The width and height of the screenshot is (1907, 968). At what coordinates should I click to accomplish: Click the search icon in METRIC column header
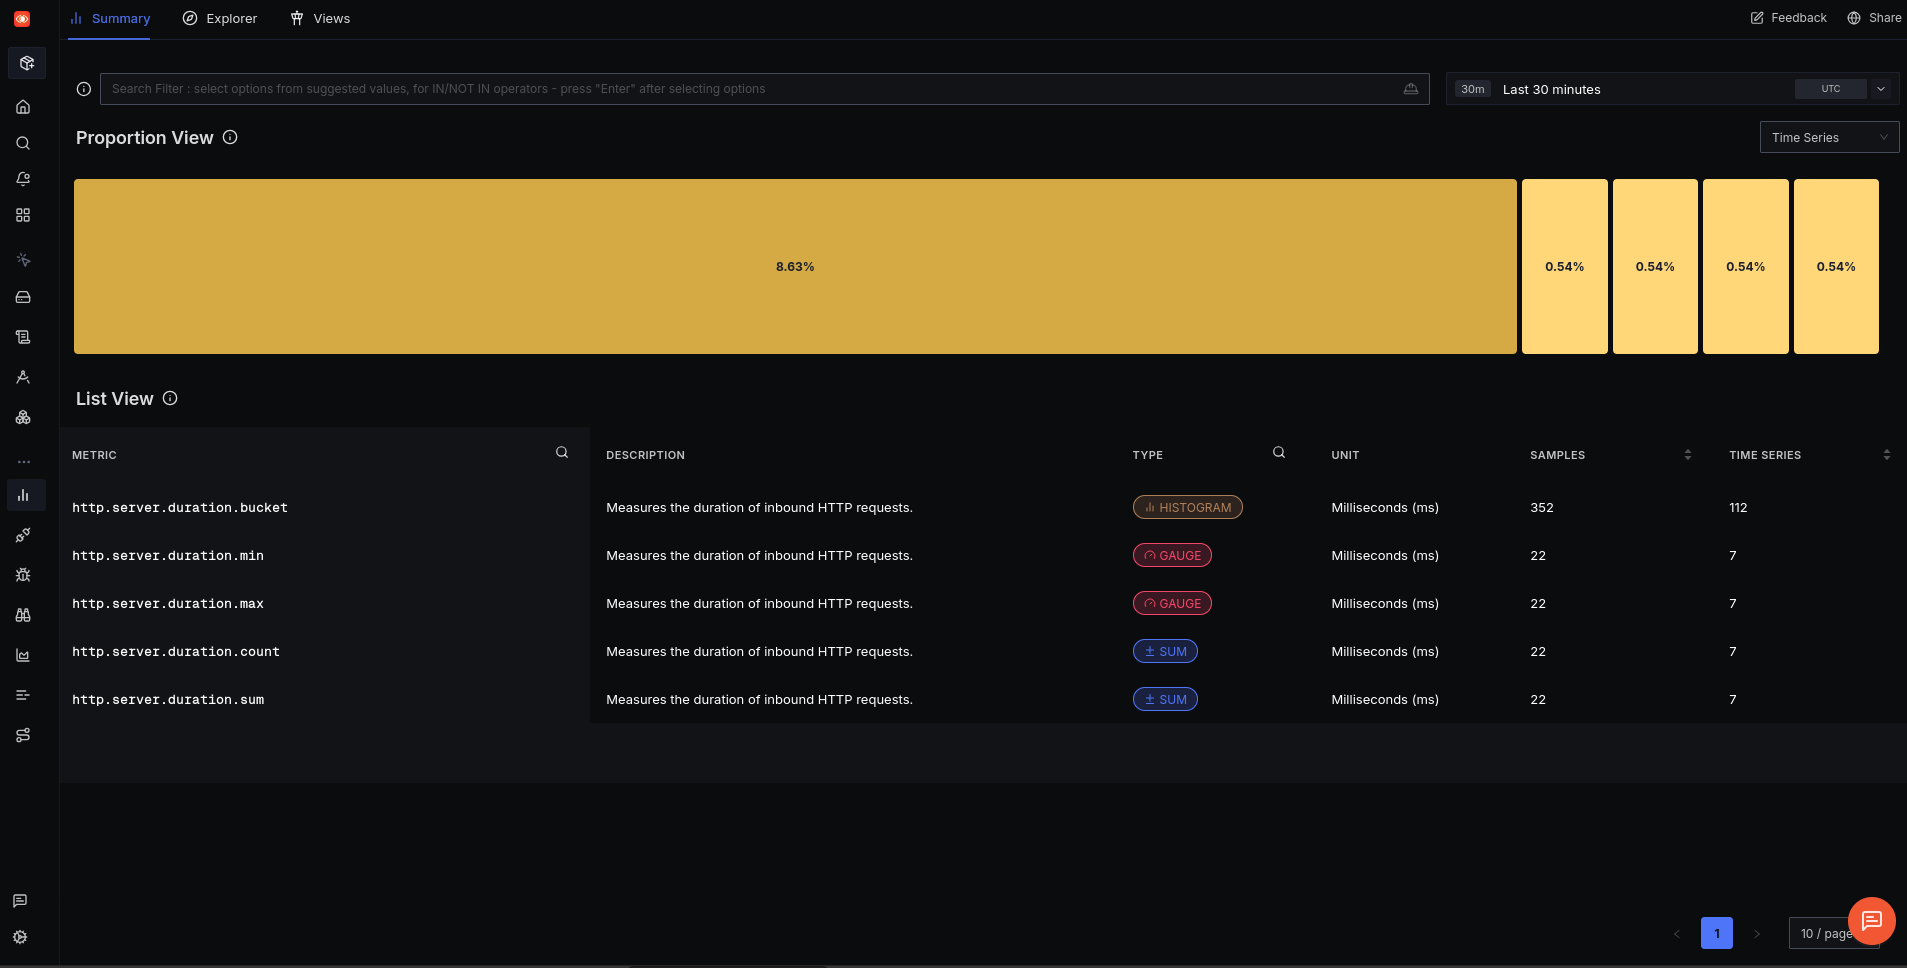562,453
